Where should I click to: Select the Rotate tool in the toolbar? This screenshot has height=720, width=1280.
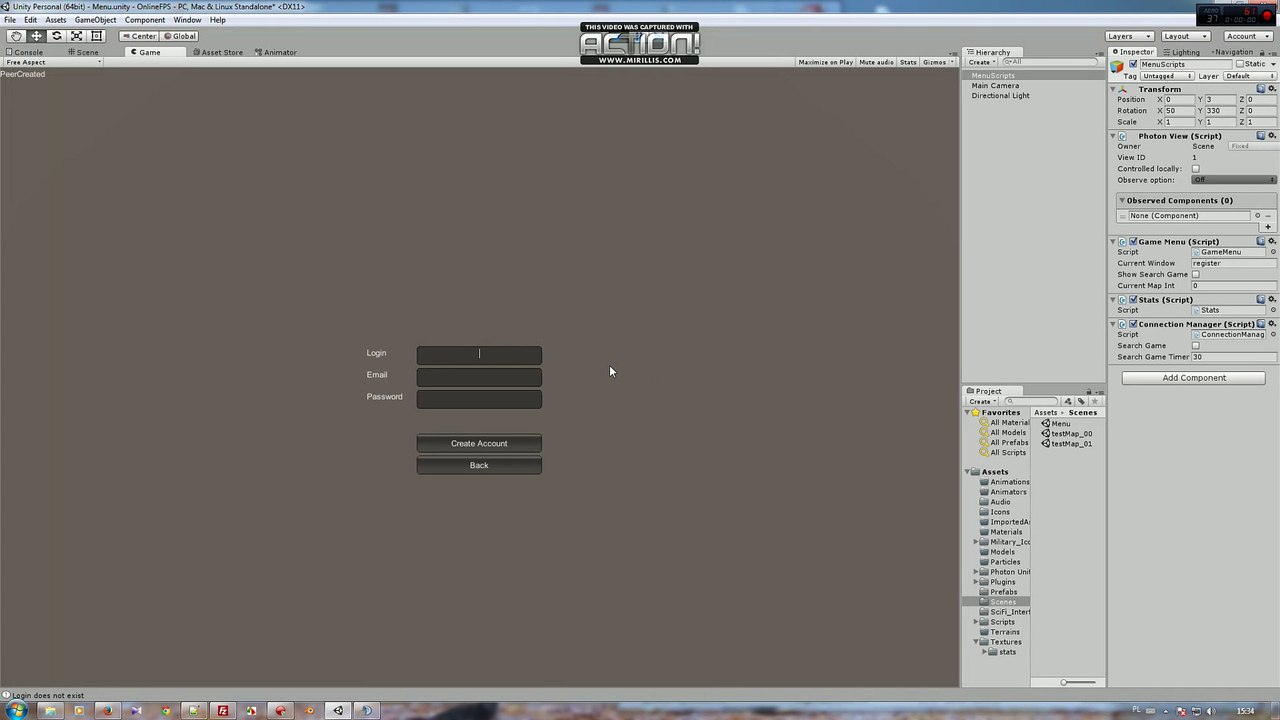pyautogui.click(x=56, y=36)
